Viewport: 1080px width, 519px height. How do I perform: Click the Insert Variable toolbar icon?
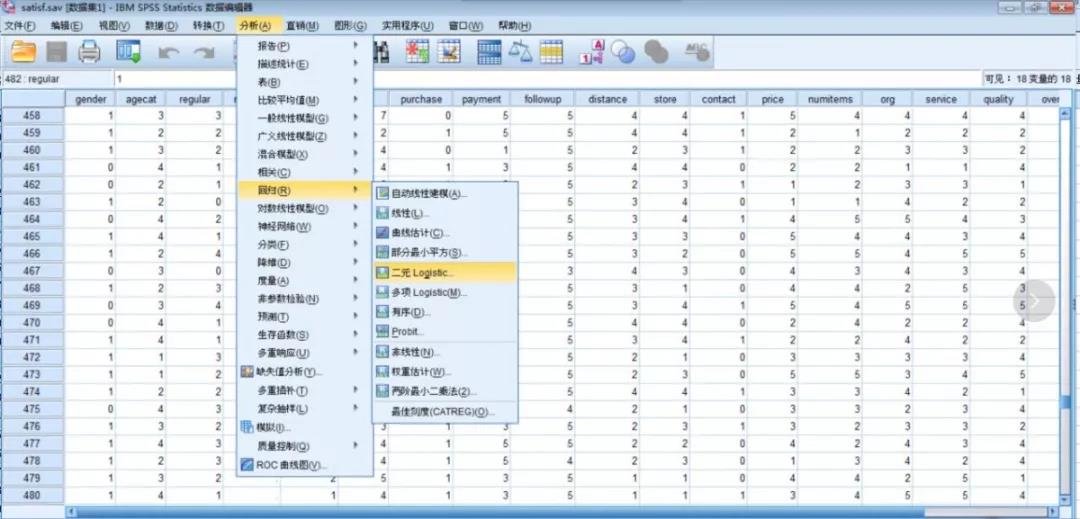click(450, 52)
